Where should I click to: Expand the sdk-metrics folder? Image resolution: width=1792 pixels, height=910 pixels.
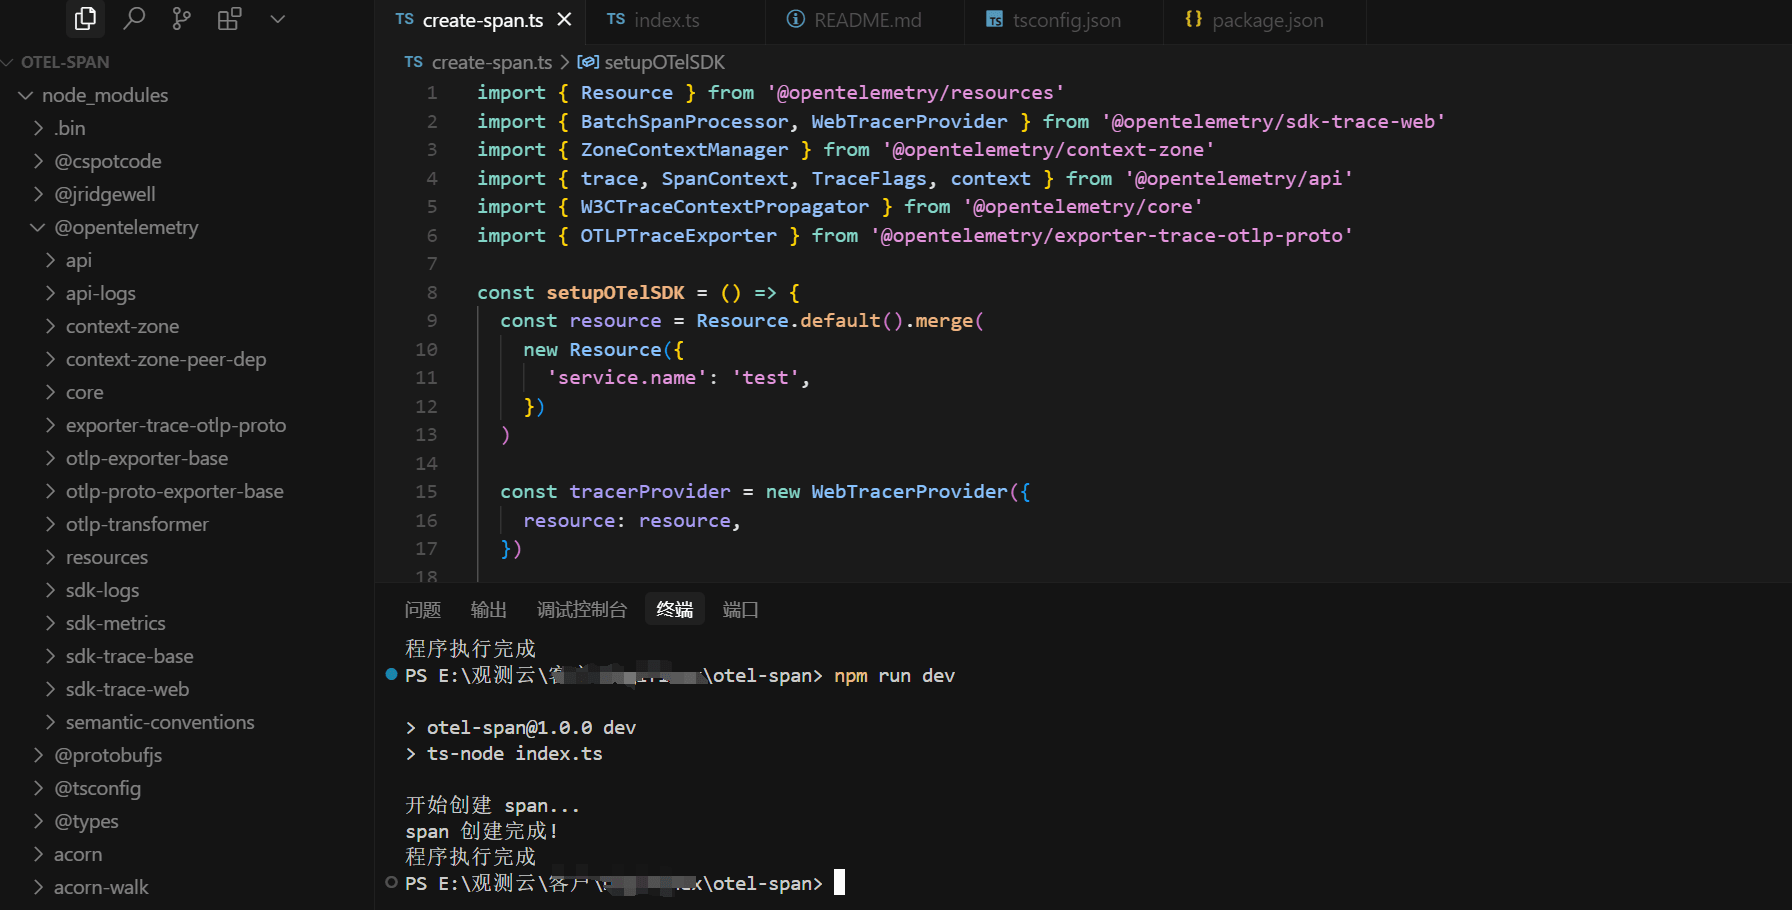click(50, 623)
